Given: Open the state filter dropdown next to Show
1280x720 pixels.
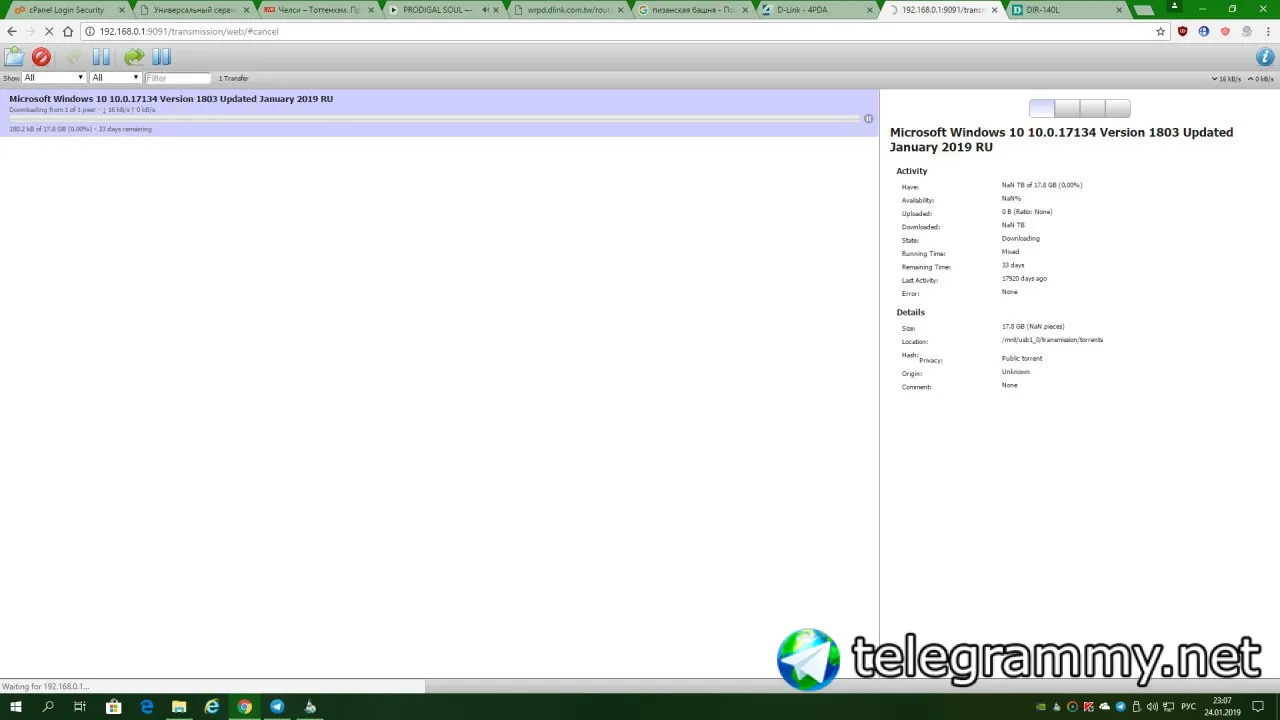Looking at the screenshot, I should tap(54, 78).
